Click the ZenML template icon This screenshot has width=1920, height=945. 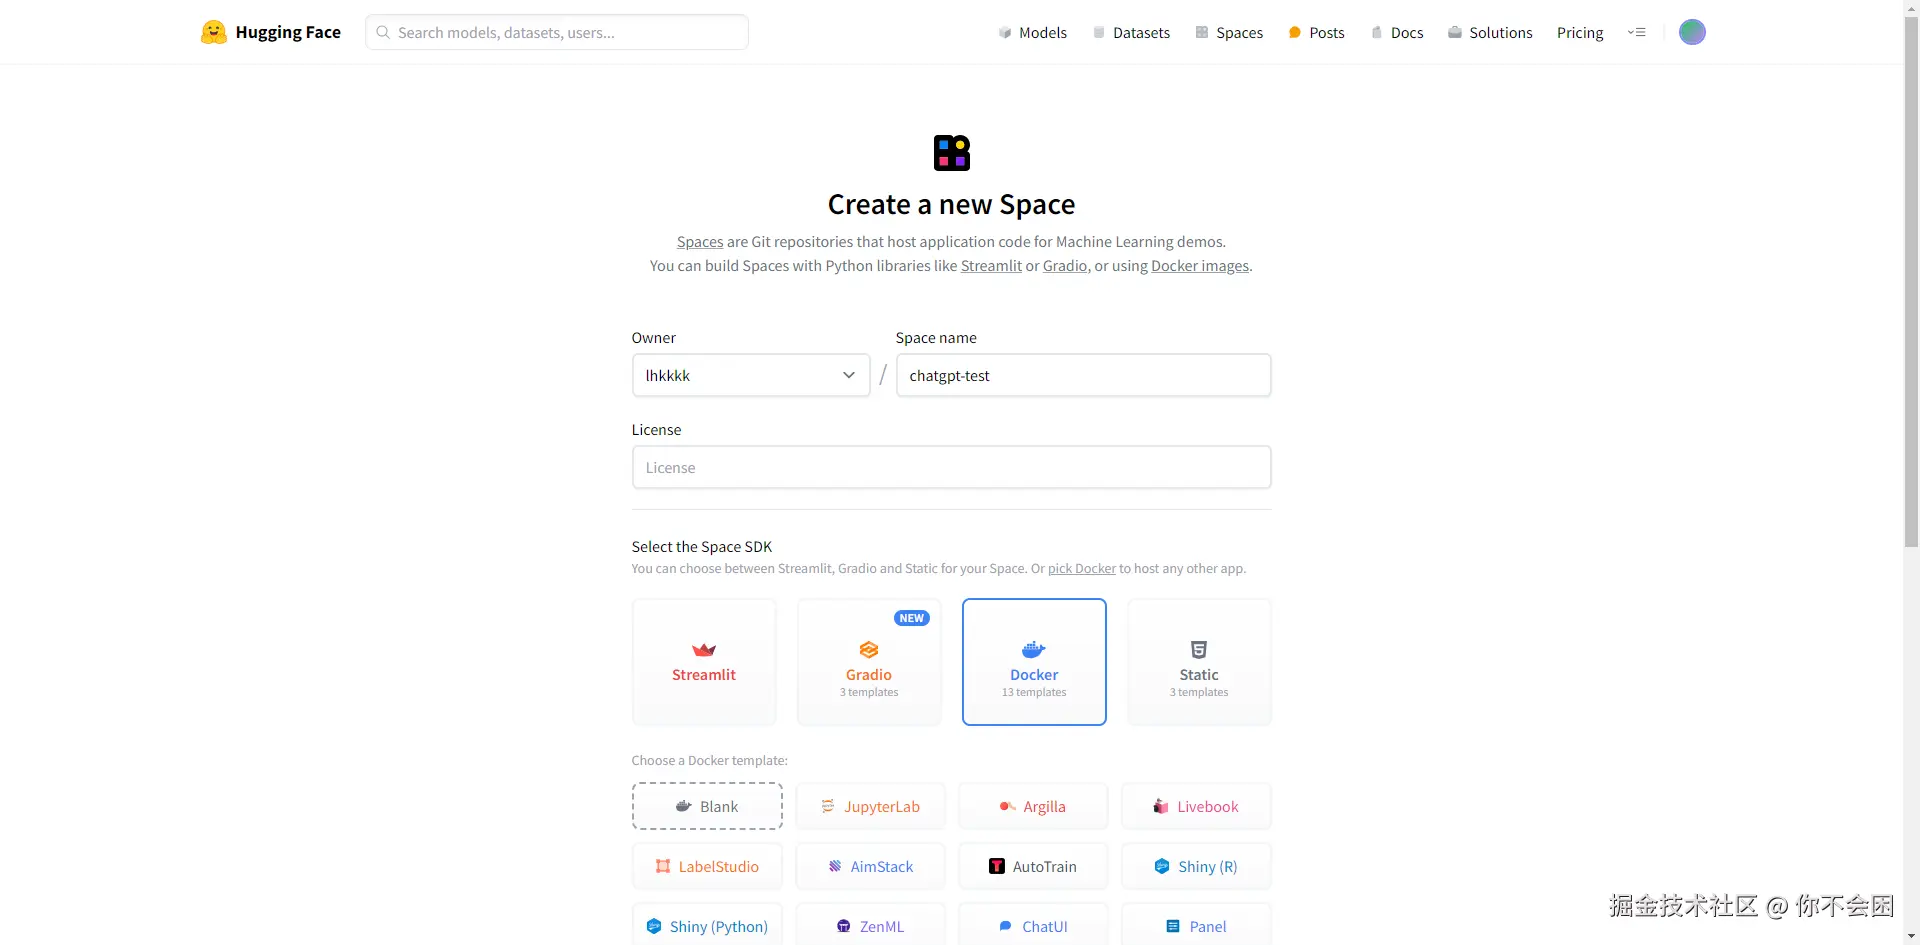pos(844,926)
